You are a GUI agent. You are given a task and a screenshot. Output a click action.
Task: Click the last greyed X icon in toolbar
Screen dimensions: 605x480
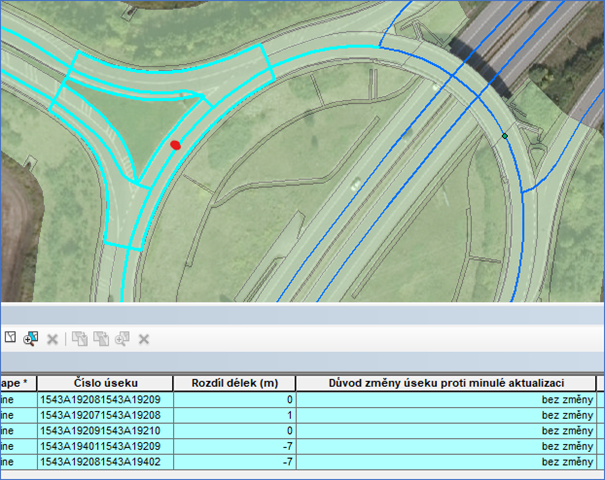click(x=144, y=339)
